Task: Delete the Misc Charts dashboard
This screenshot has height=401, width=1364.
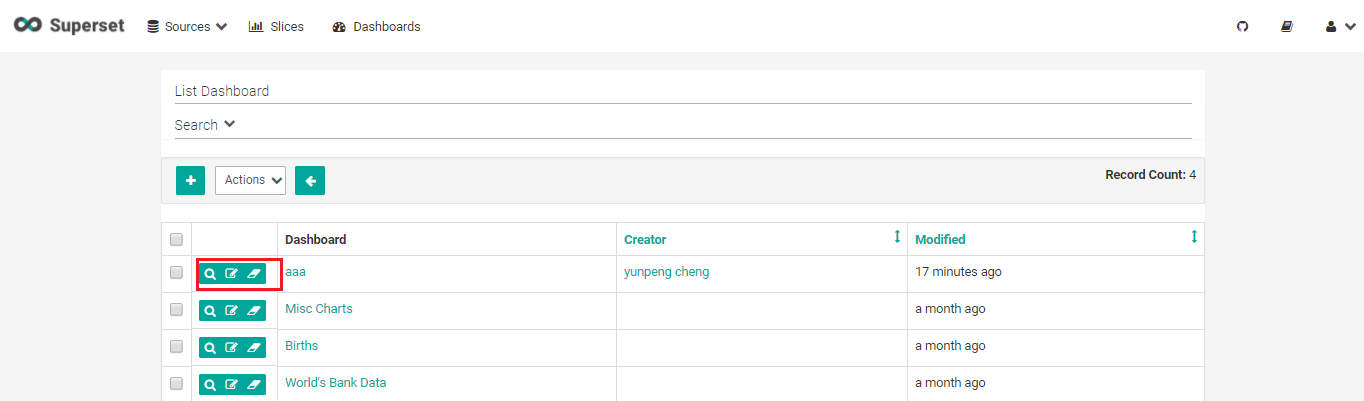Action: coord(254,310)
